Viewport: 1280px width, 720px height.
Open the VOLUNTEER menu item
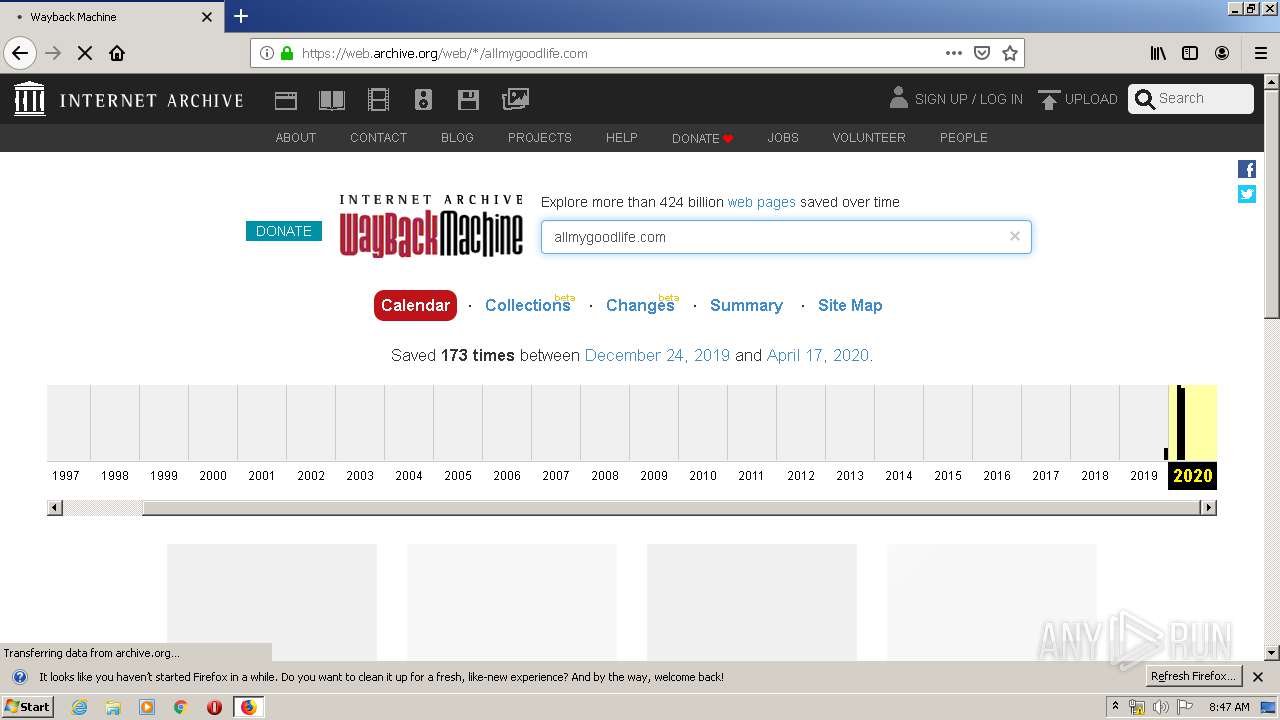(x=869, y=138)
